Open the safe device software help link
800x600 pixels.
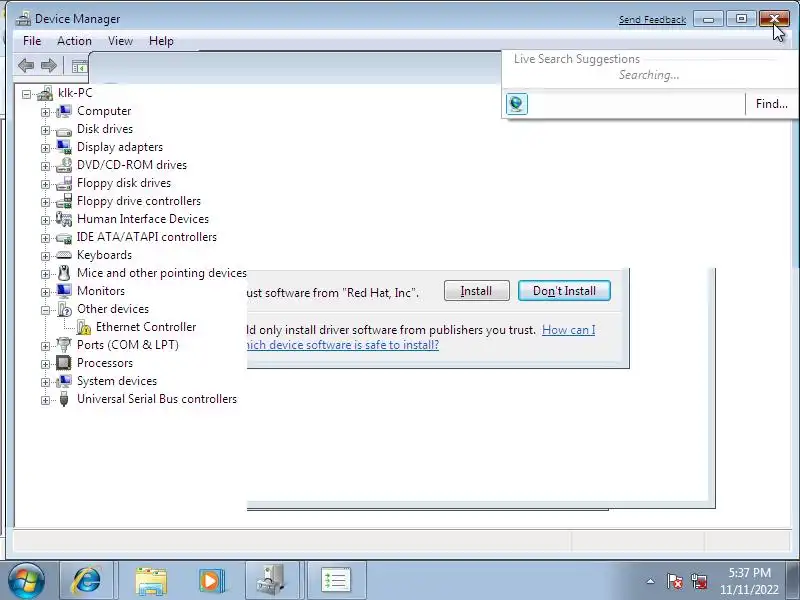342,345
